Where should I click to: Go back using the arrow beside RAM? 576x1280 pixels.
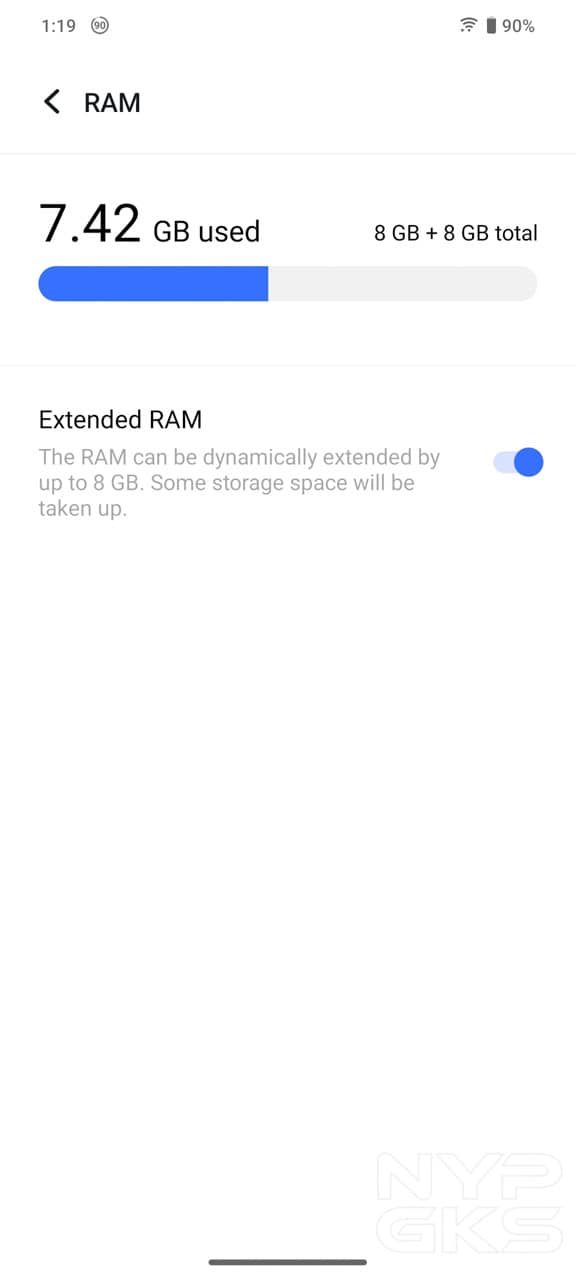click(x=52, y=102)
